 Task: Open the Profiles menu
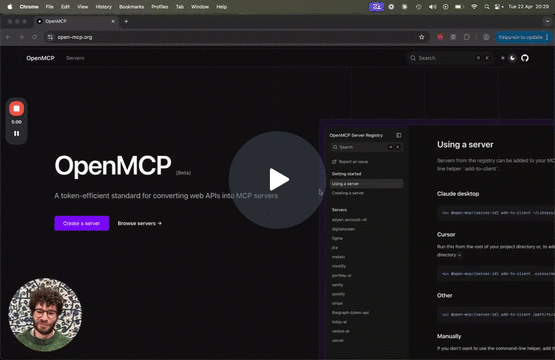tap(160, 7)
